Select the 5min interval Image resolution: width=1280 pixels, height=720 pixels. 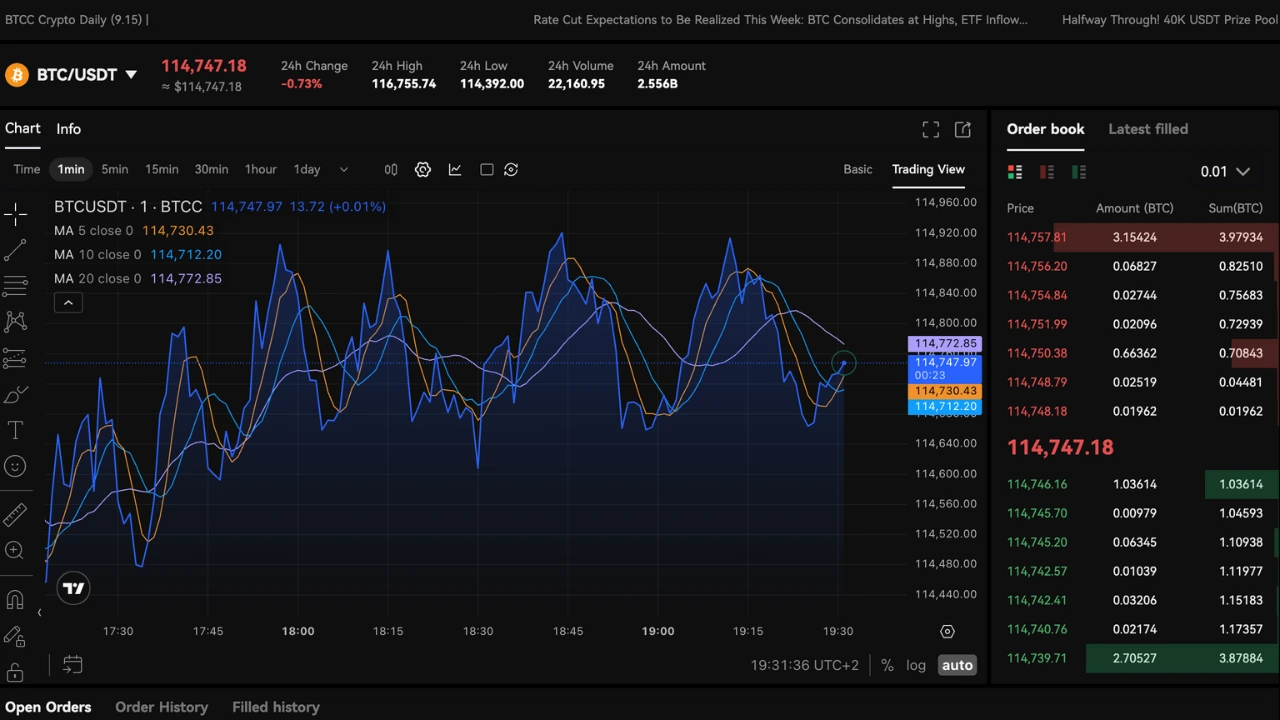115,170
